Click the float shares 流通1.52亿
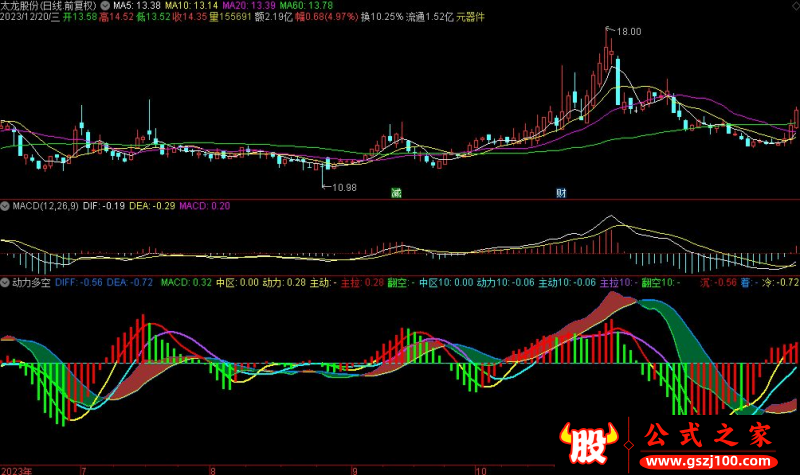Screen dimensions: 800x475 coord(430,17)
